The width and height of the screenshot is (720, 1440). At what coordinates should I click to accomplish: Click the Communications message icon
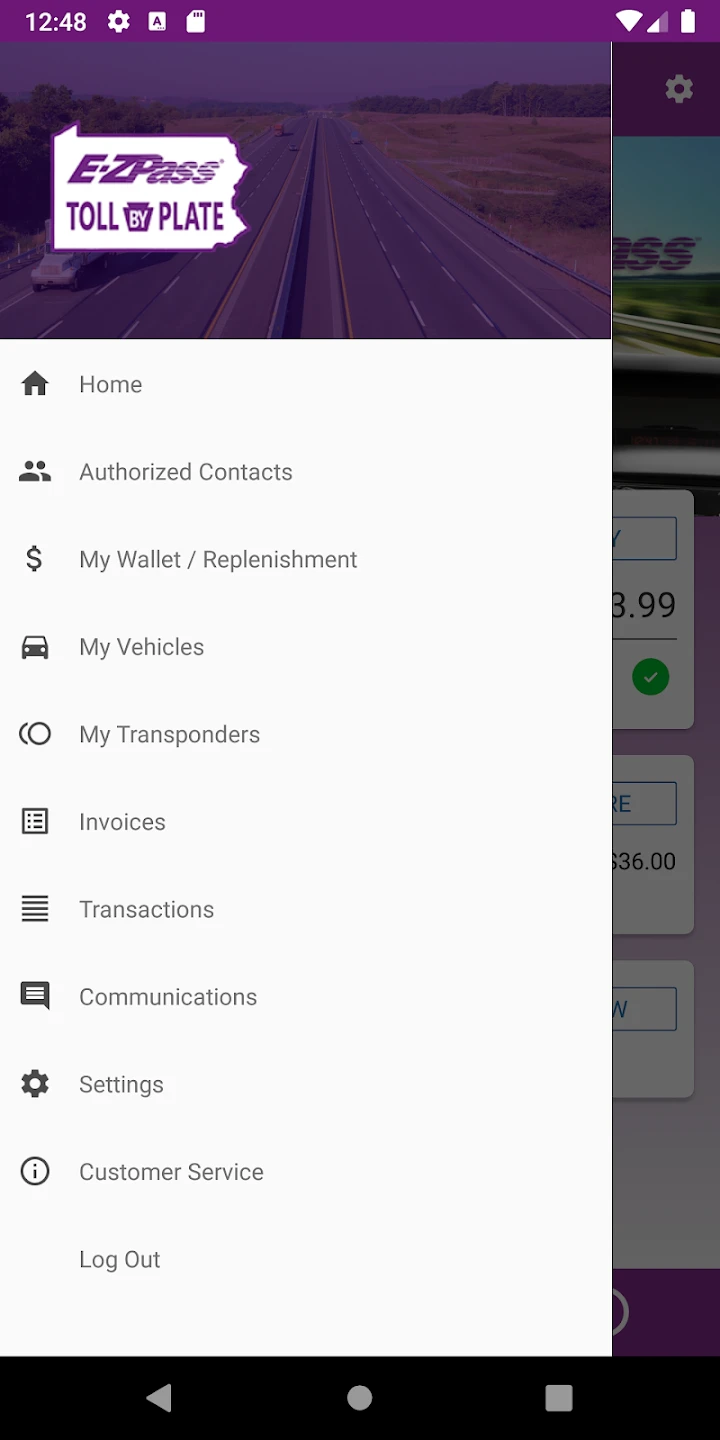(x=35, y=996)
